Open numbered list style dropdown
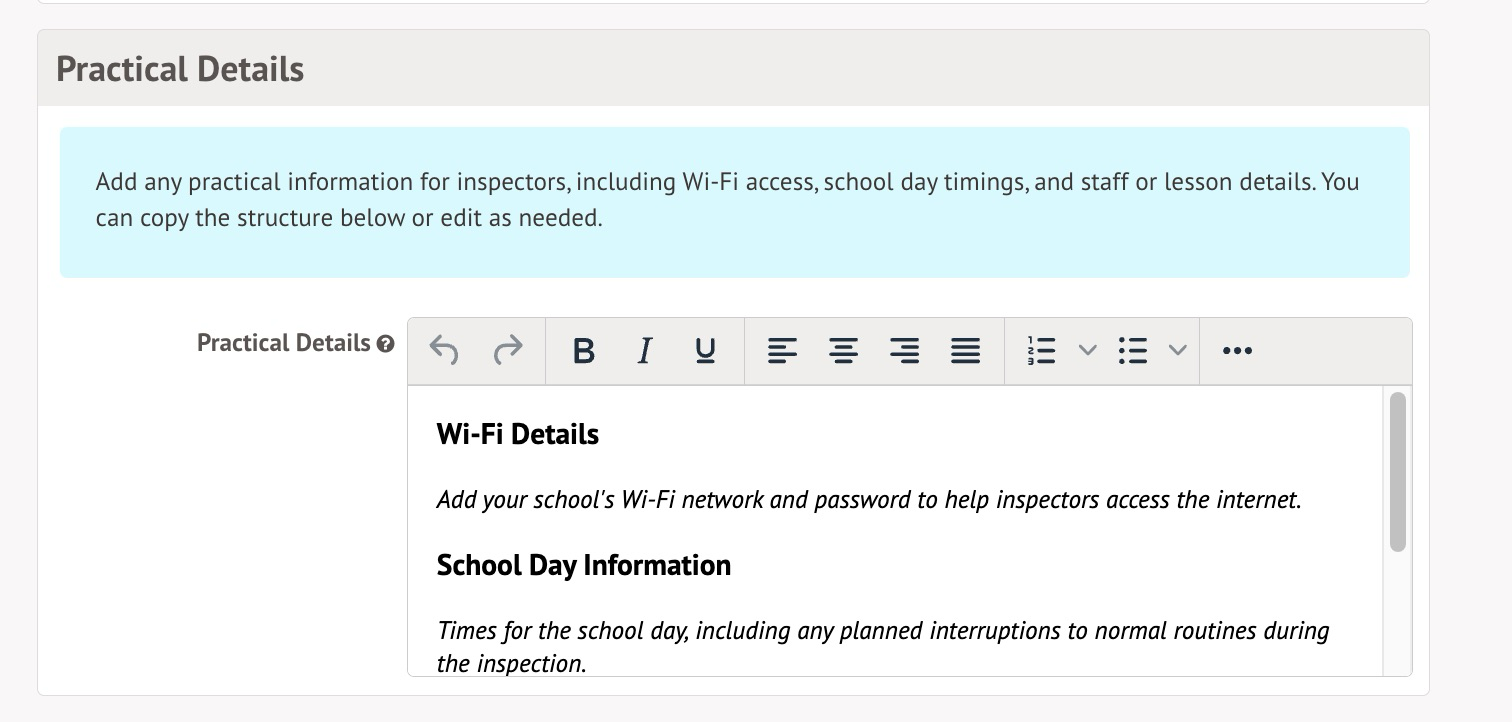The image size is (1512, 722). click(x=1087, y=351)
